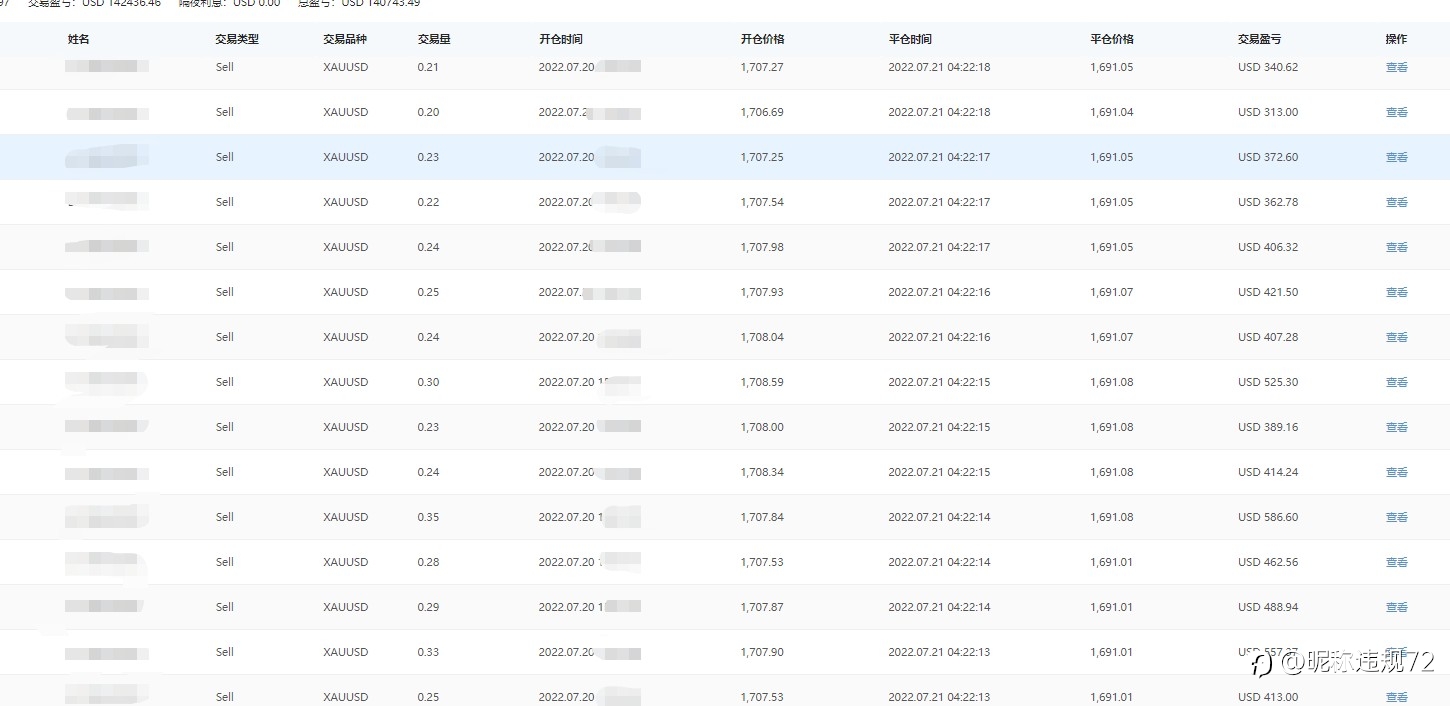Click close price 1,691.04

(1112, 112)
